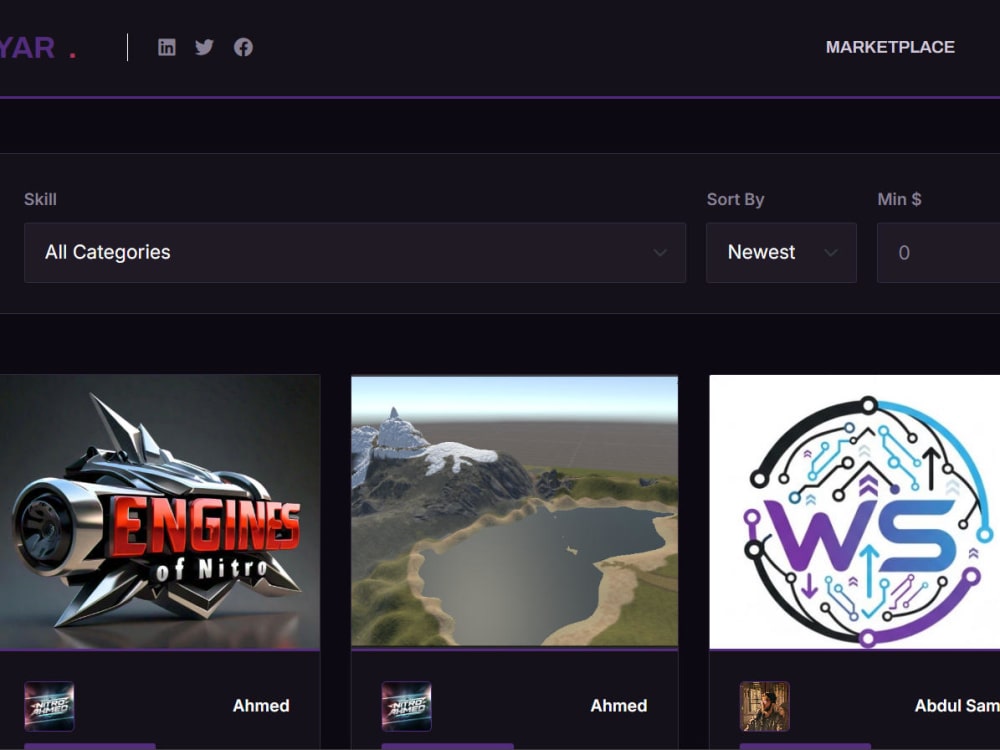Image resolution: width=1000 pixels, height=750 pixels.
Task: Click the Min $ input field
Action: (x=938, y=253)
